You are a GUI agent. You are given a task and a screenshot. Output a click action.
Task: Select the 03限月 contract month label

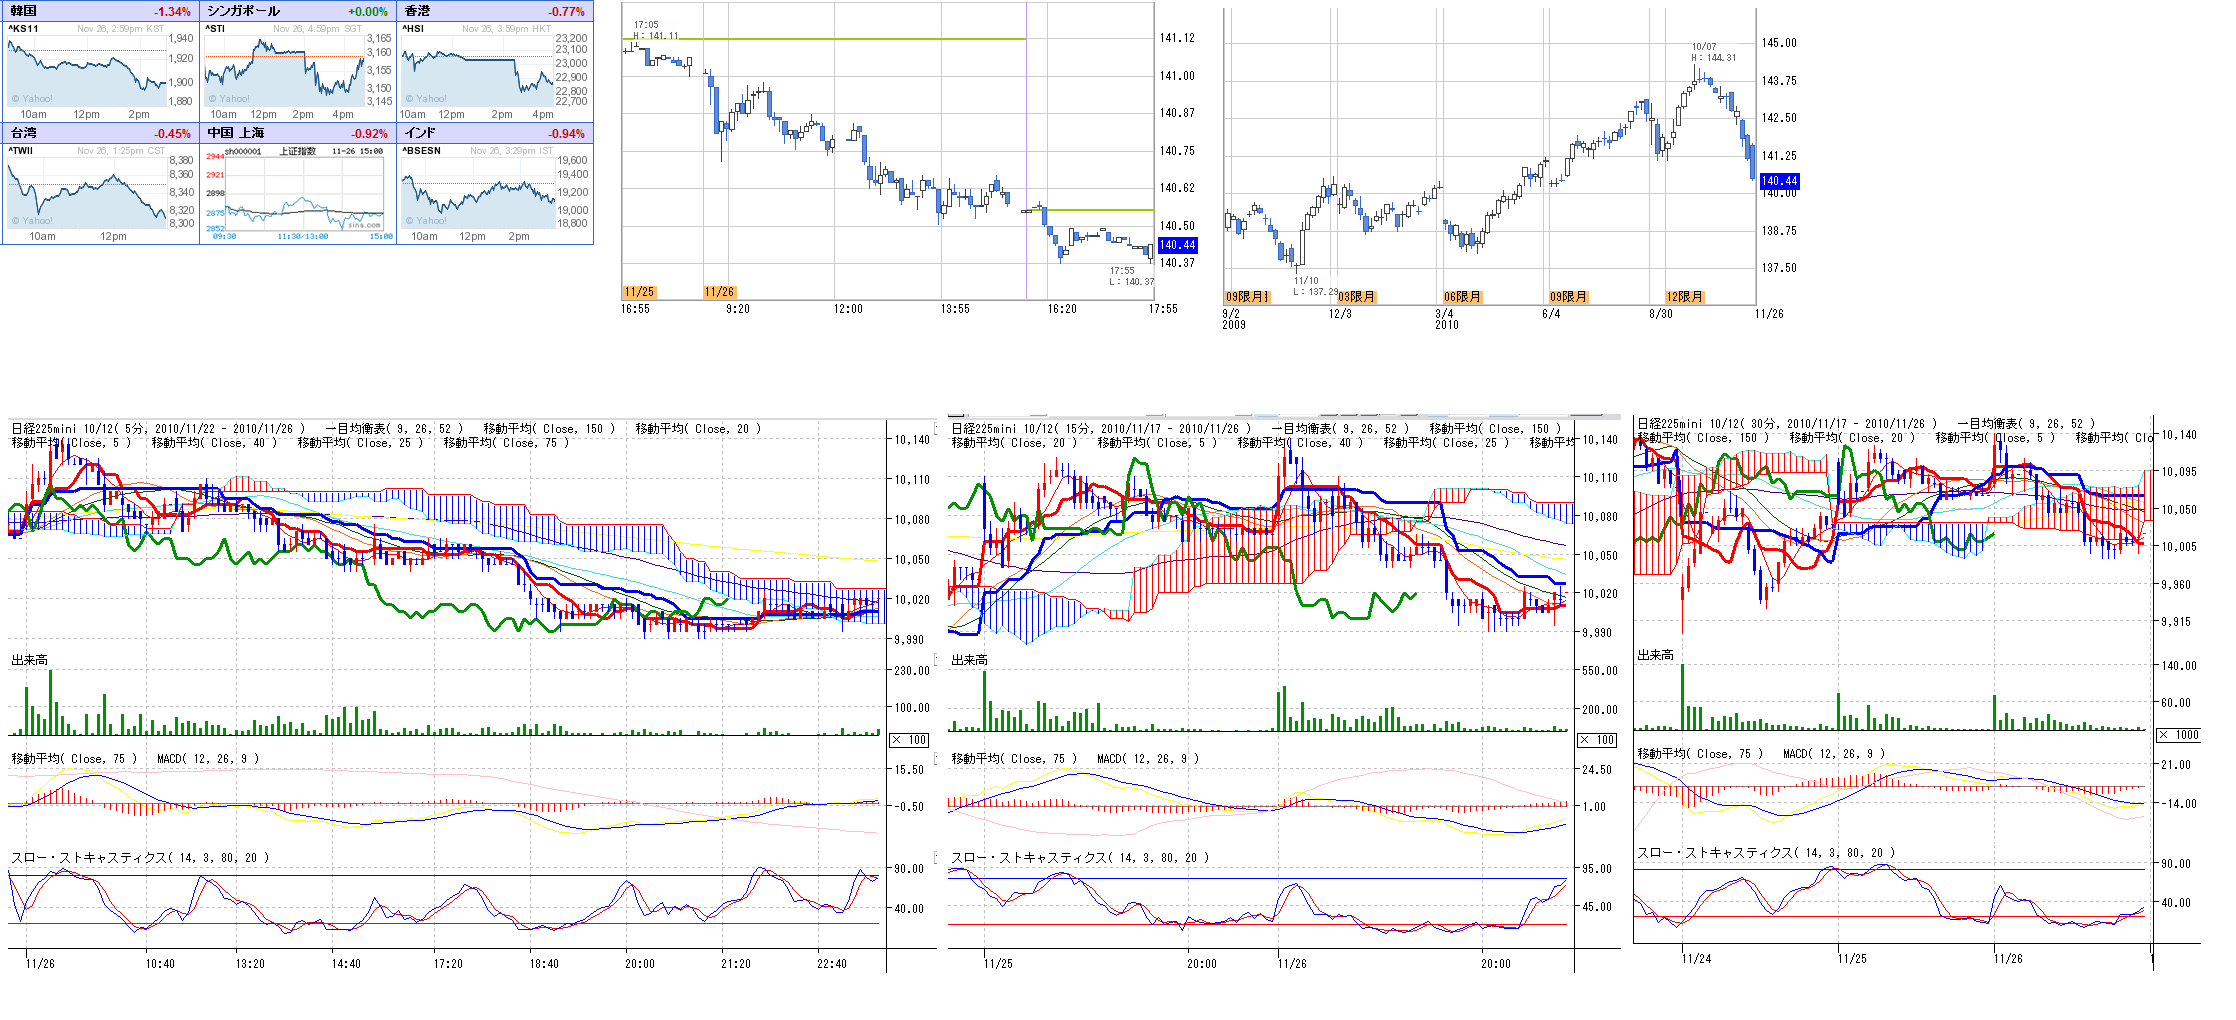tap(1356, 297)
